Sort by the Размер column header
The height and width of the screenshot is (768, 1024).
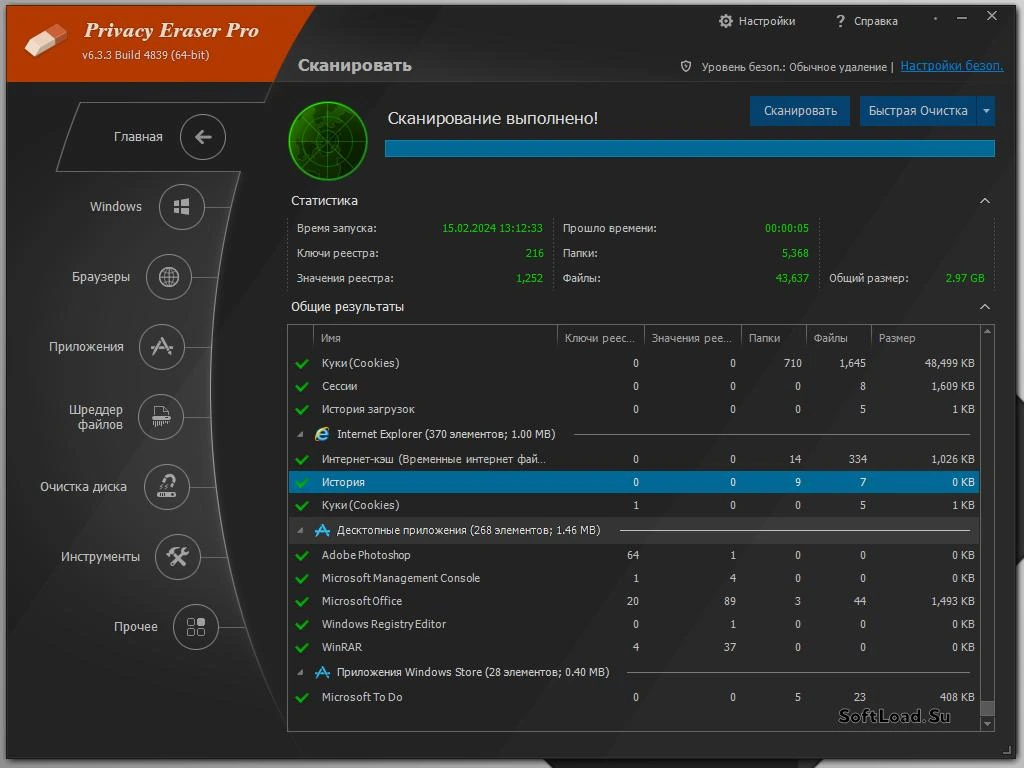(x=925, y=338)
